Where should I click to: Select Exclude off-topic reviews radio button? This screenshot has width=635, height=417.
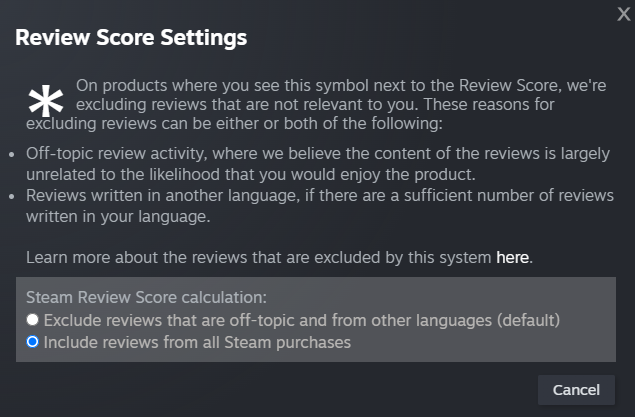(x=32, y=320)
